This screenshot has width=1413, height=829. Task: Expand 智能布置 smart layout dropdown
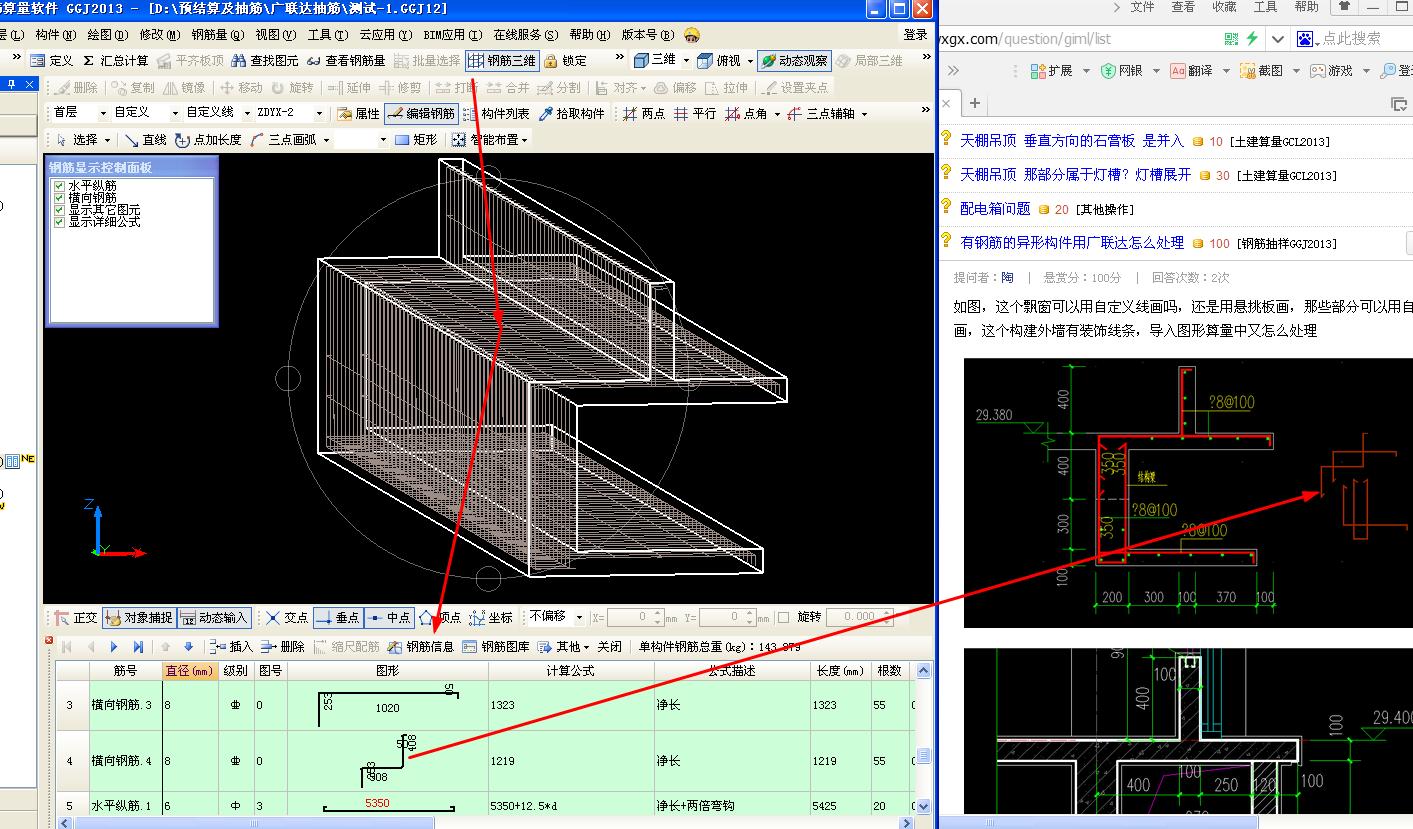click(524, 141)
